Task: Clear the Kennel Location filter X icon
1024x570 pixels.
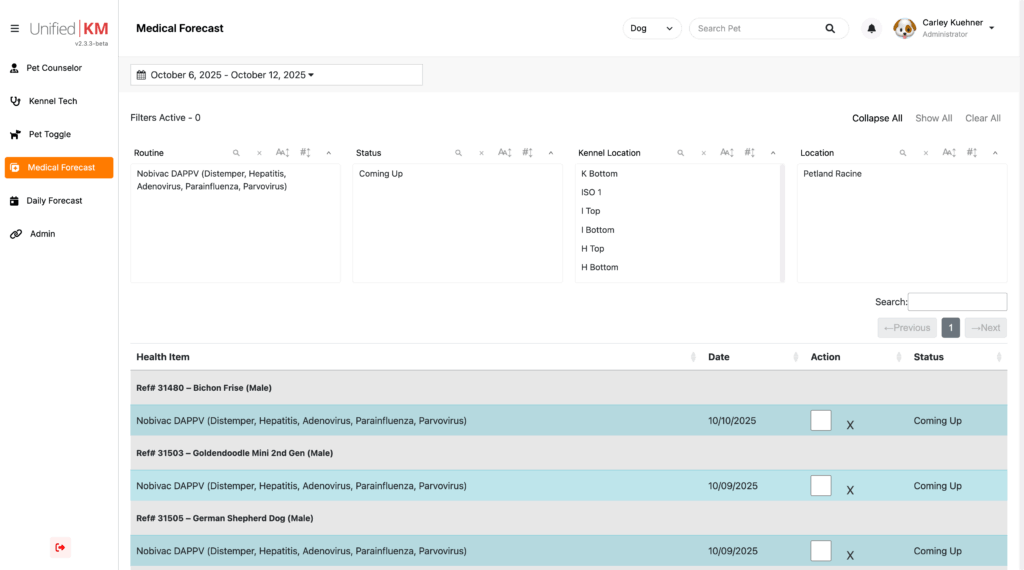Action: click(x=703, y=153)
